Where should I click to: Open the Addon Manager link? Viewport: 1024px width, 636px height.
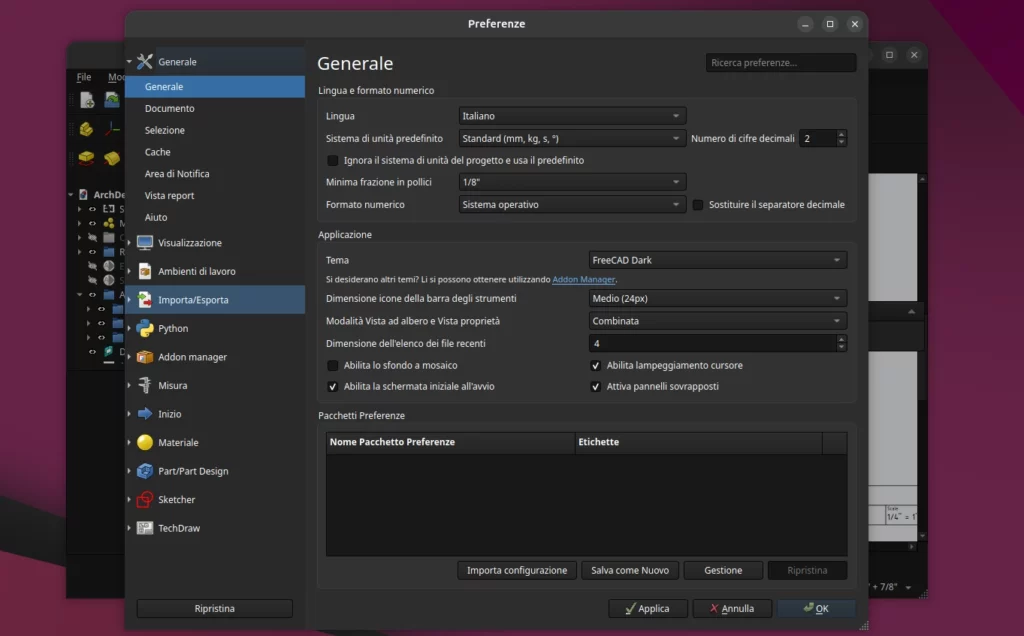583,279
